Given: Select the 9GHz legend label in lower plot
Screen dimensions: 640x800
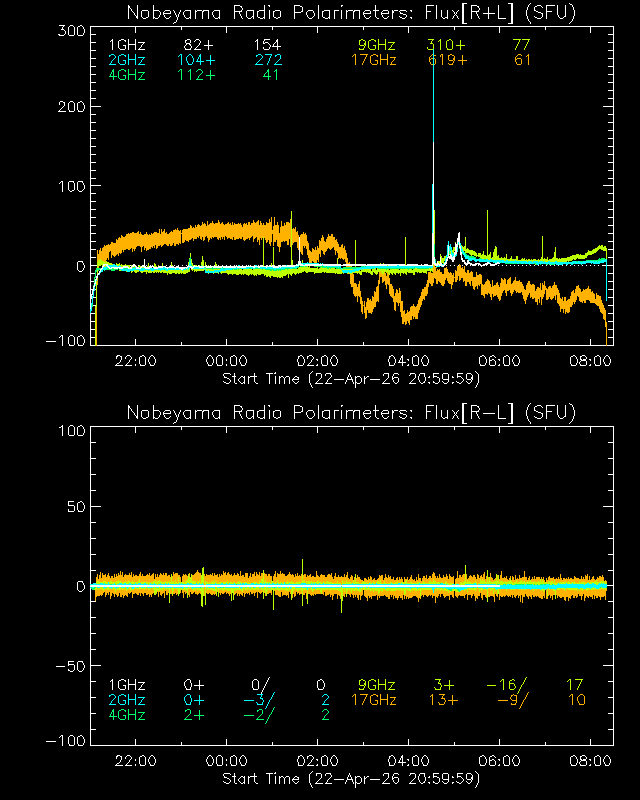Looking at the screenshot, I should (x=376, y=685).
